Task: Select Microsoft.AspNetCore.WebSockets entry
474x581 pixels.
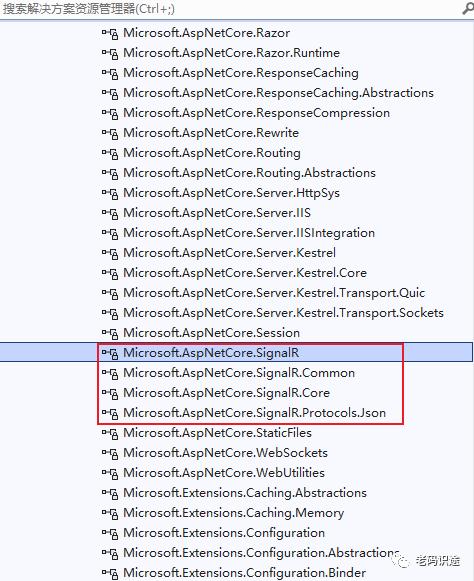Action: coord(225,453)
